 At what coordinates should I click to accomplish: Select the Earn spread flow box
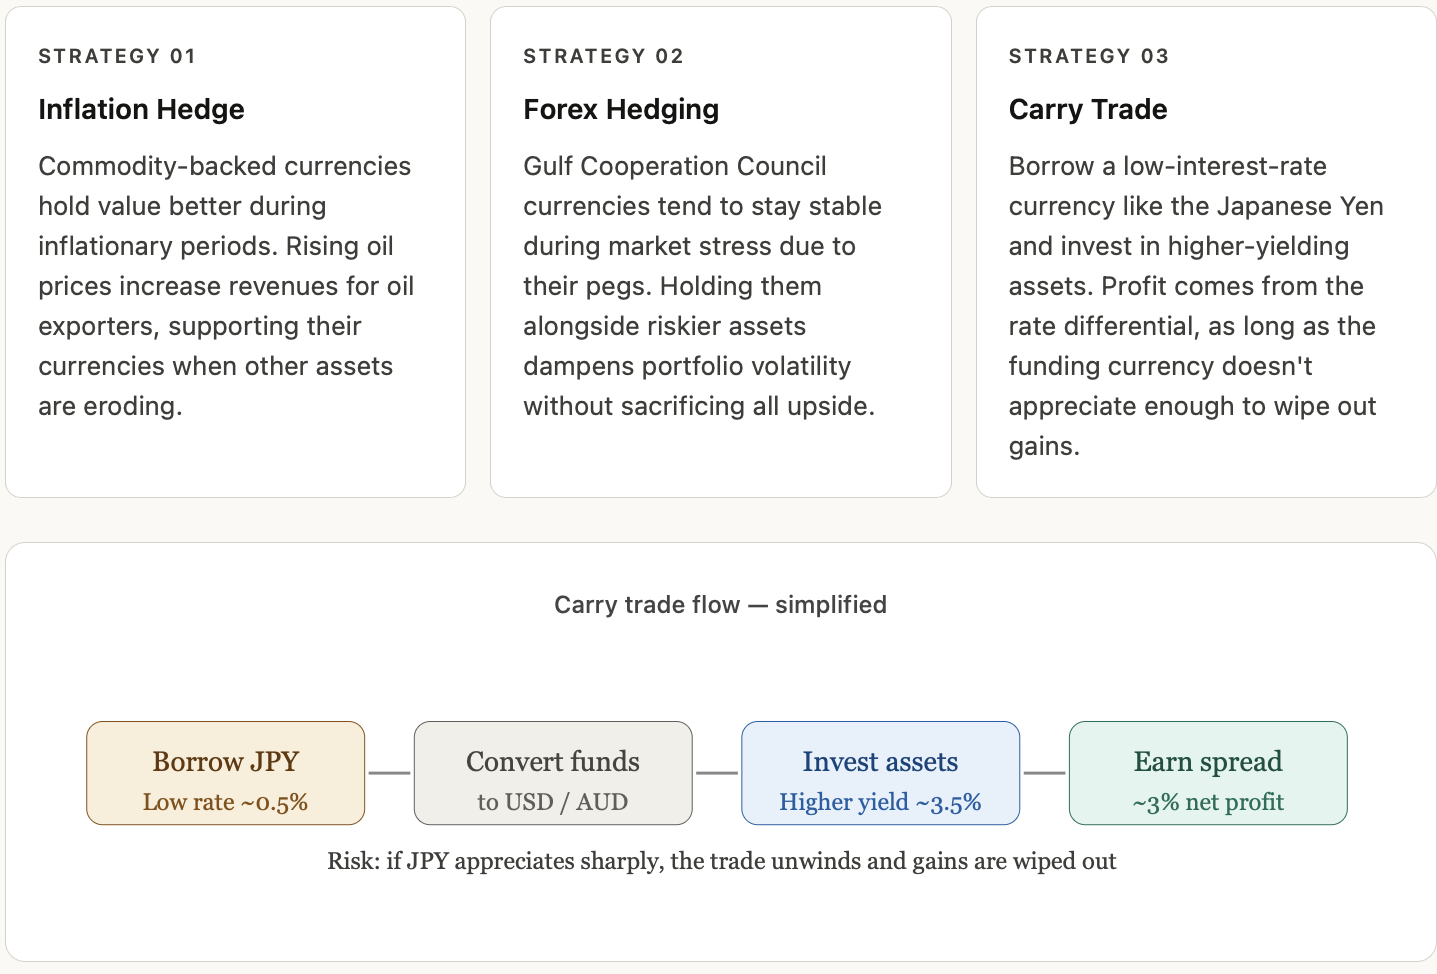1208,773
